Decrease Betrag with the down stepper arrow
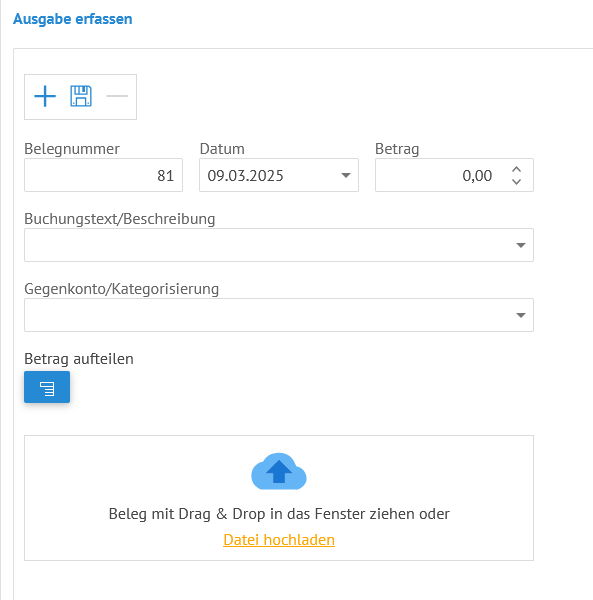This screenshot has width=593, height=600. click(516, 181)
